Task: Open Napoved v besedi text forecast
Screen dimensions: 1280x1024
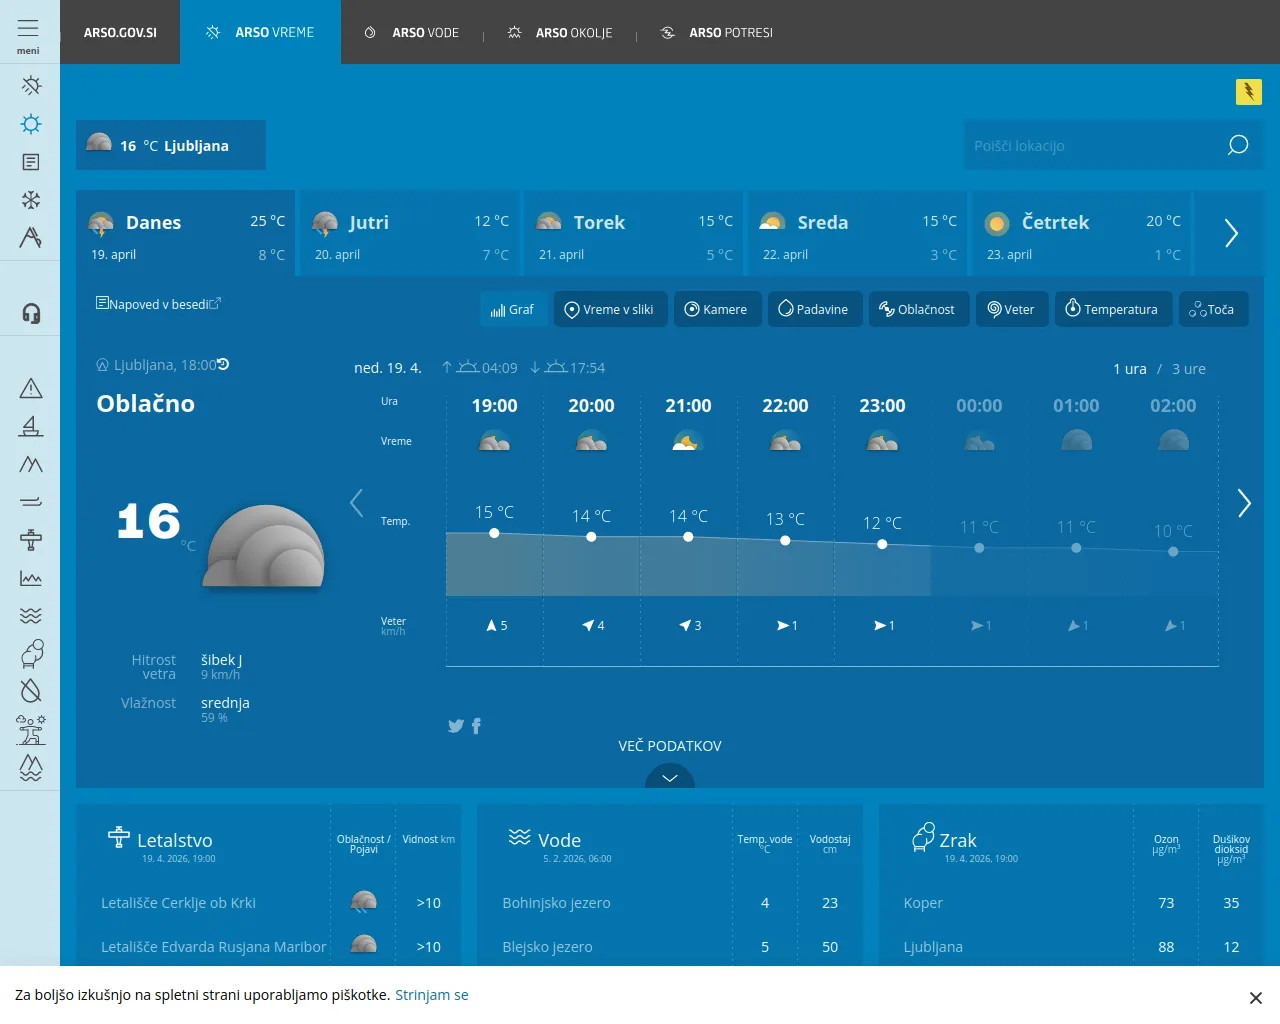Action: 158,305
